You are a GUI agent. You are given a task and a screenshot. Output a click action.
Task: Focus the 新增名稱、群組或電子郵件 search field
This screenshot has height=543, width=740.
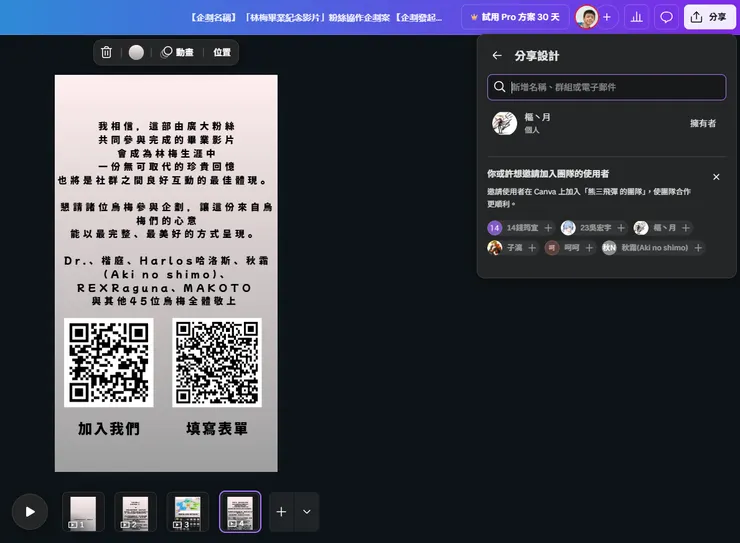click(x=606, y=87)
